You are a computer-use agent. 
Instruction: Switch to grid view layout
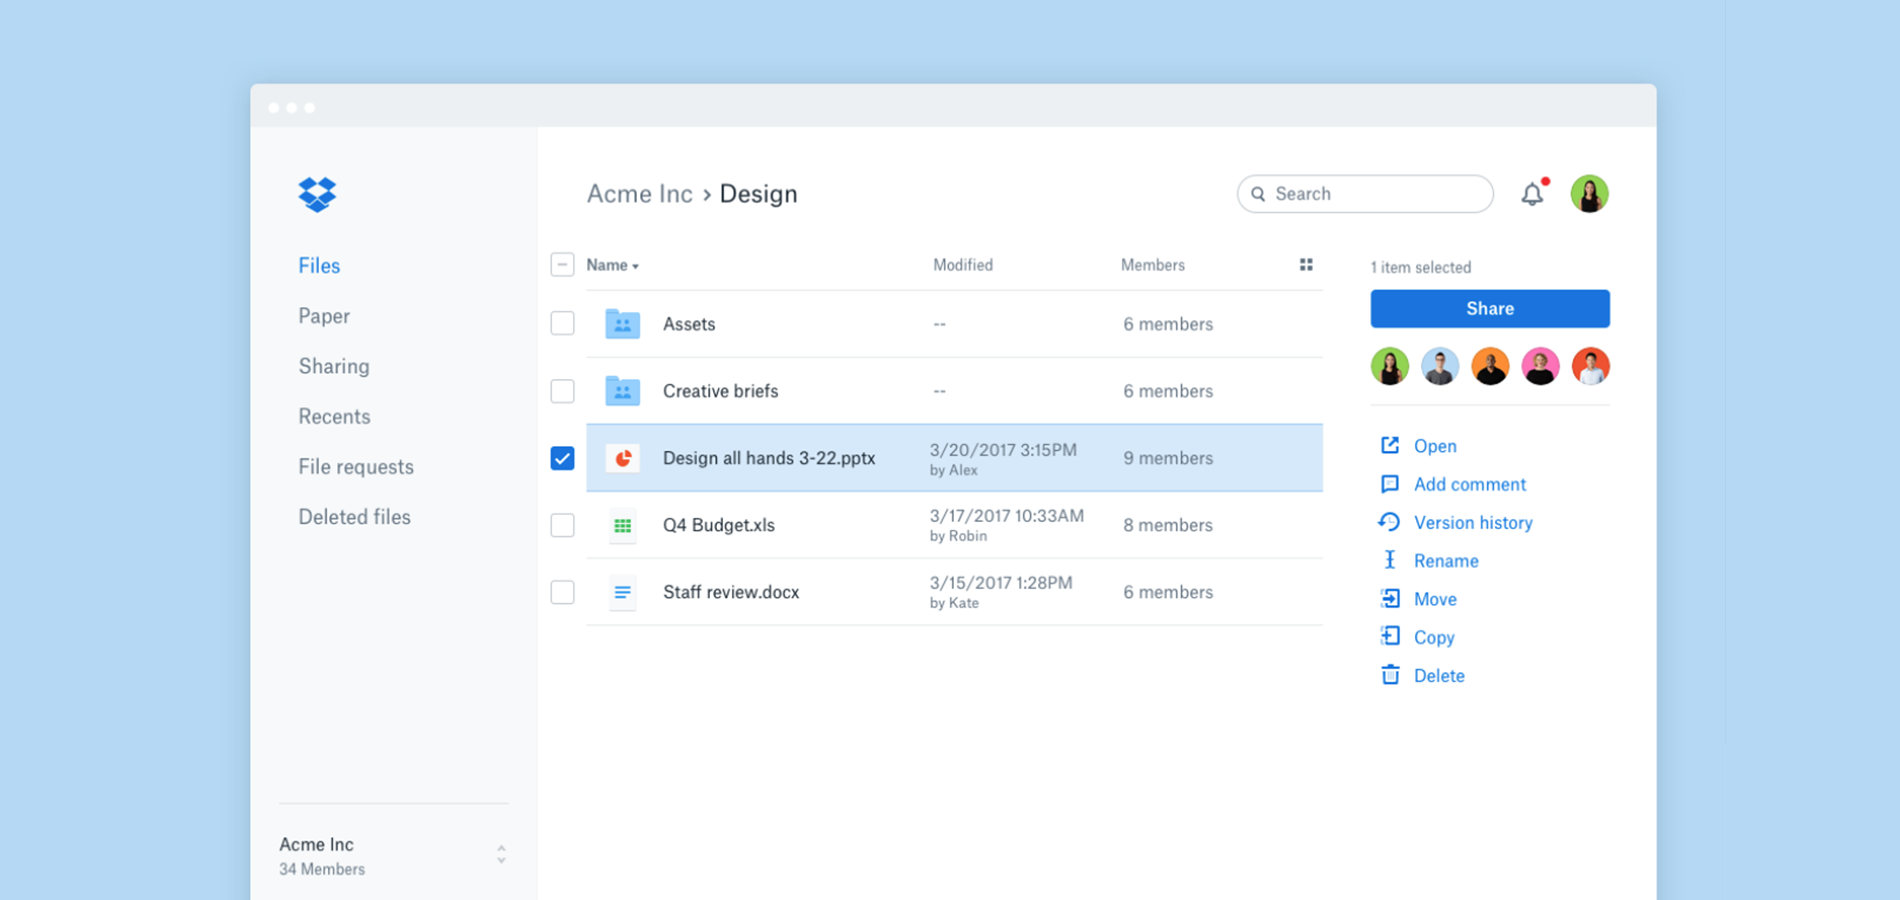pos(1306,265)
